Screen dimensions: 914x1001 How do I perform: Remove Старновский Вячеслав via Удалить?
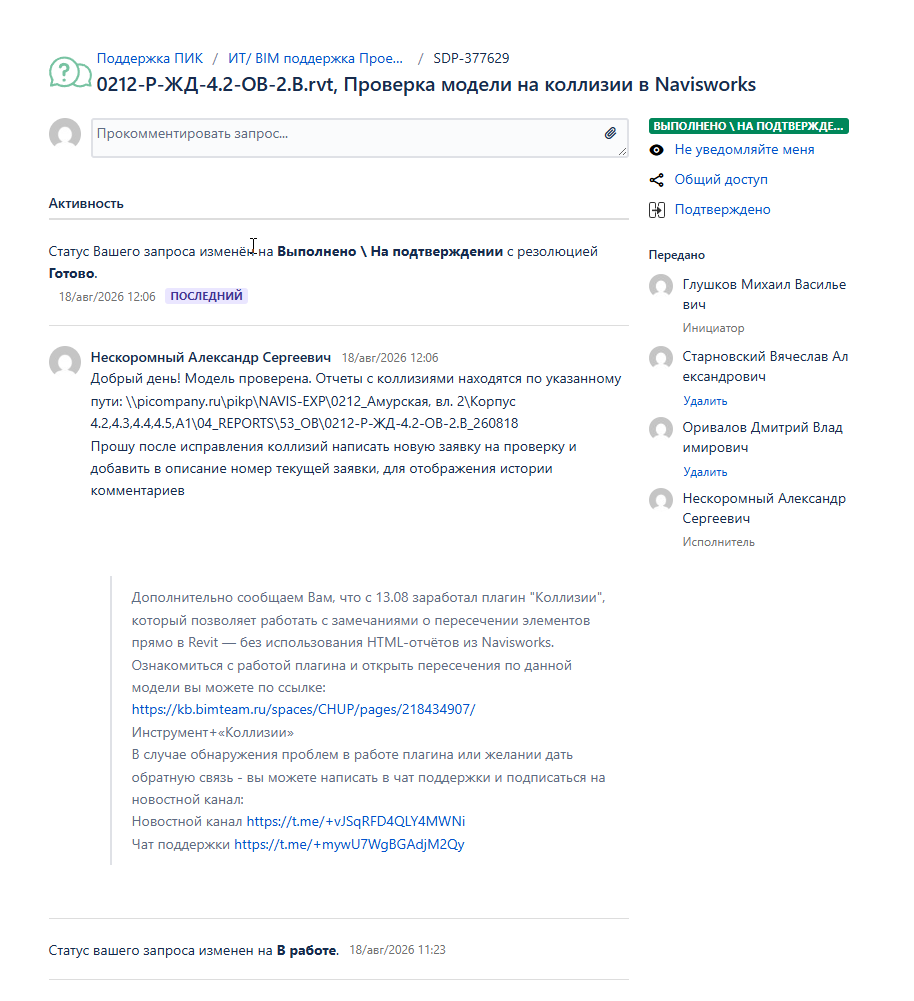pos(705,401)
